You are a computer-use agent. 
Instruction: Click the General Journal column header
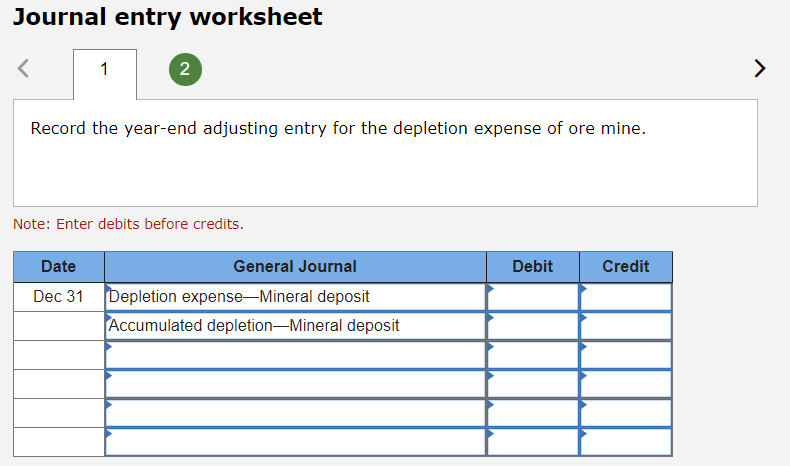pyautogui.click(x=295, y=267)
